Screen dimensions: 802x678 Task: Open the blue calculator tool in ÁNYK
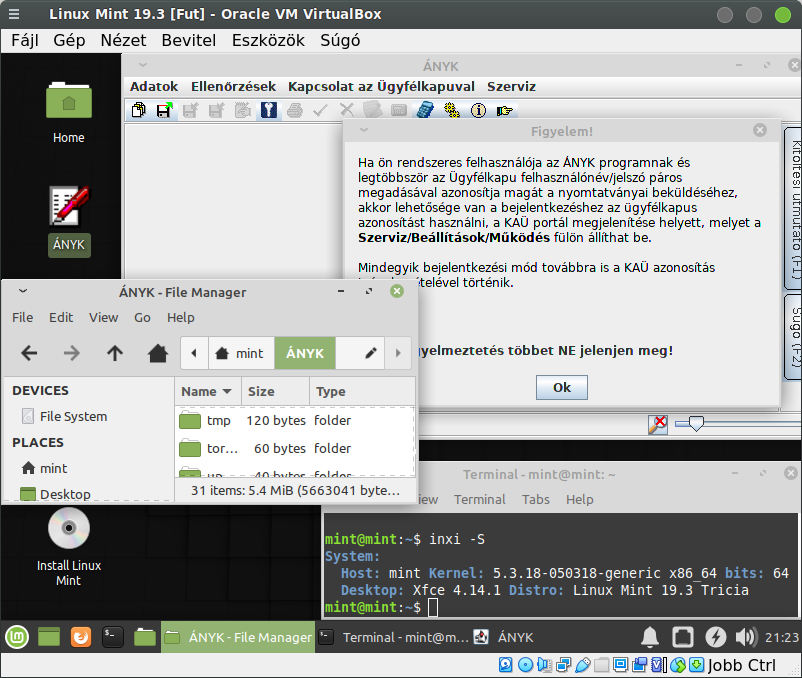pos(425,110)
